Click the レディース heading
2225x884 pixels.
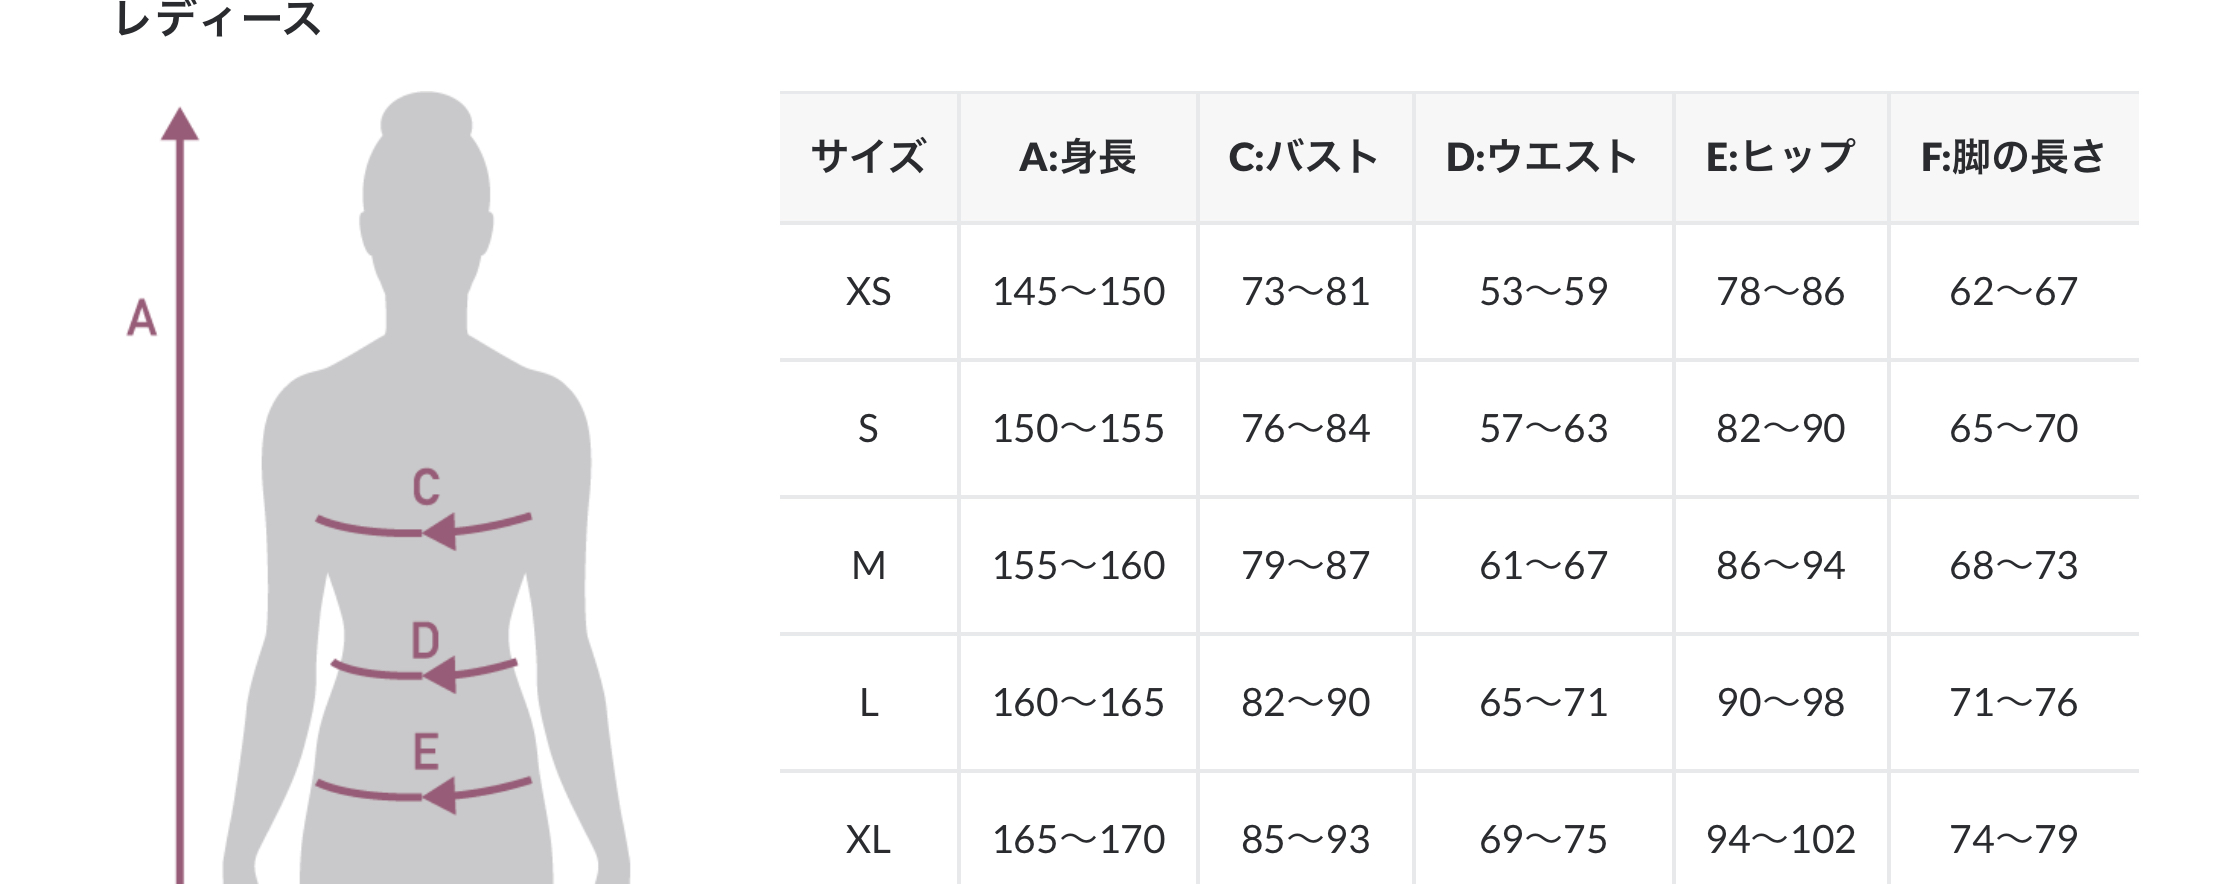point(218,20)
